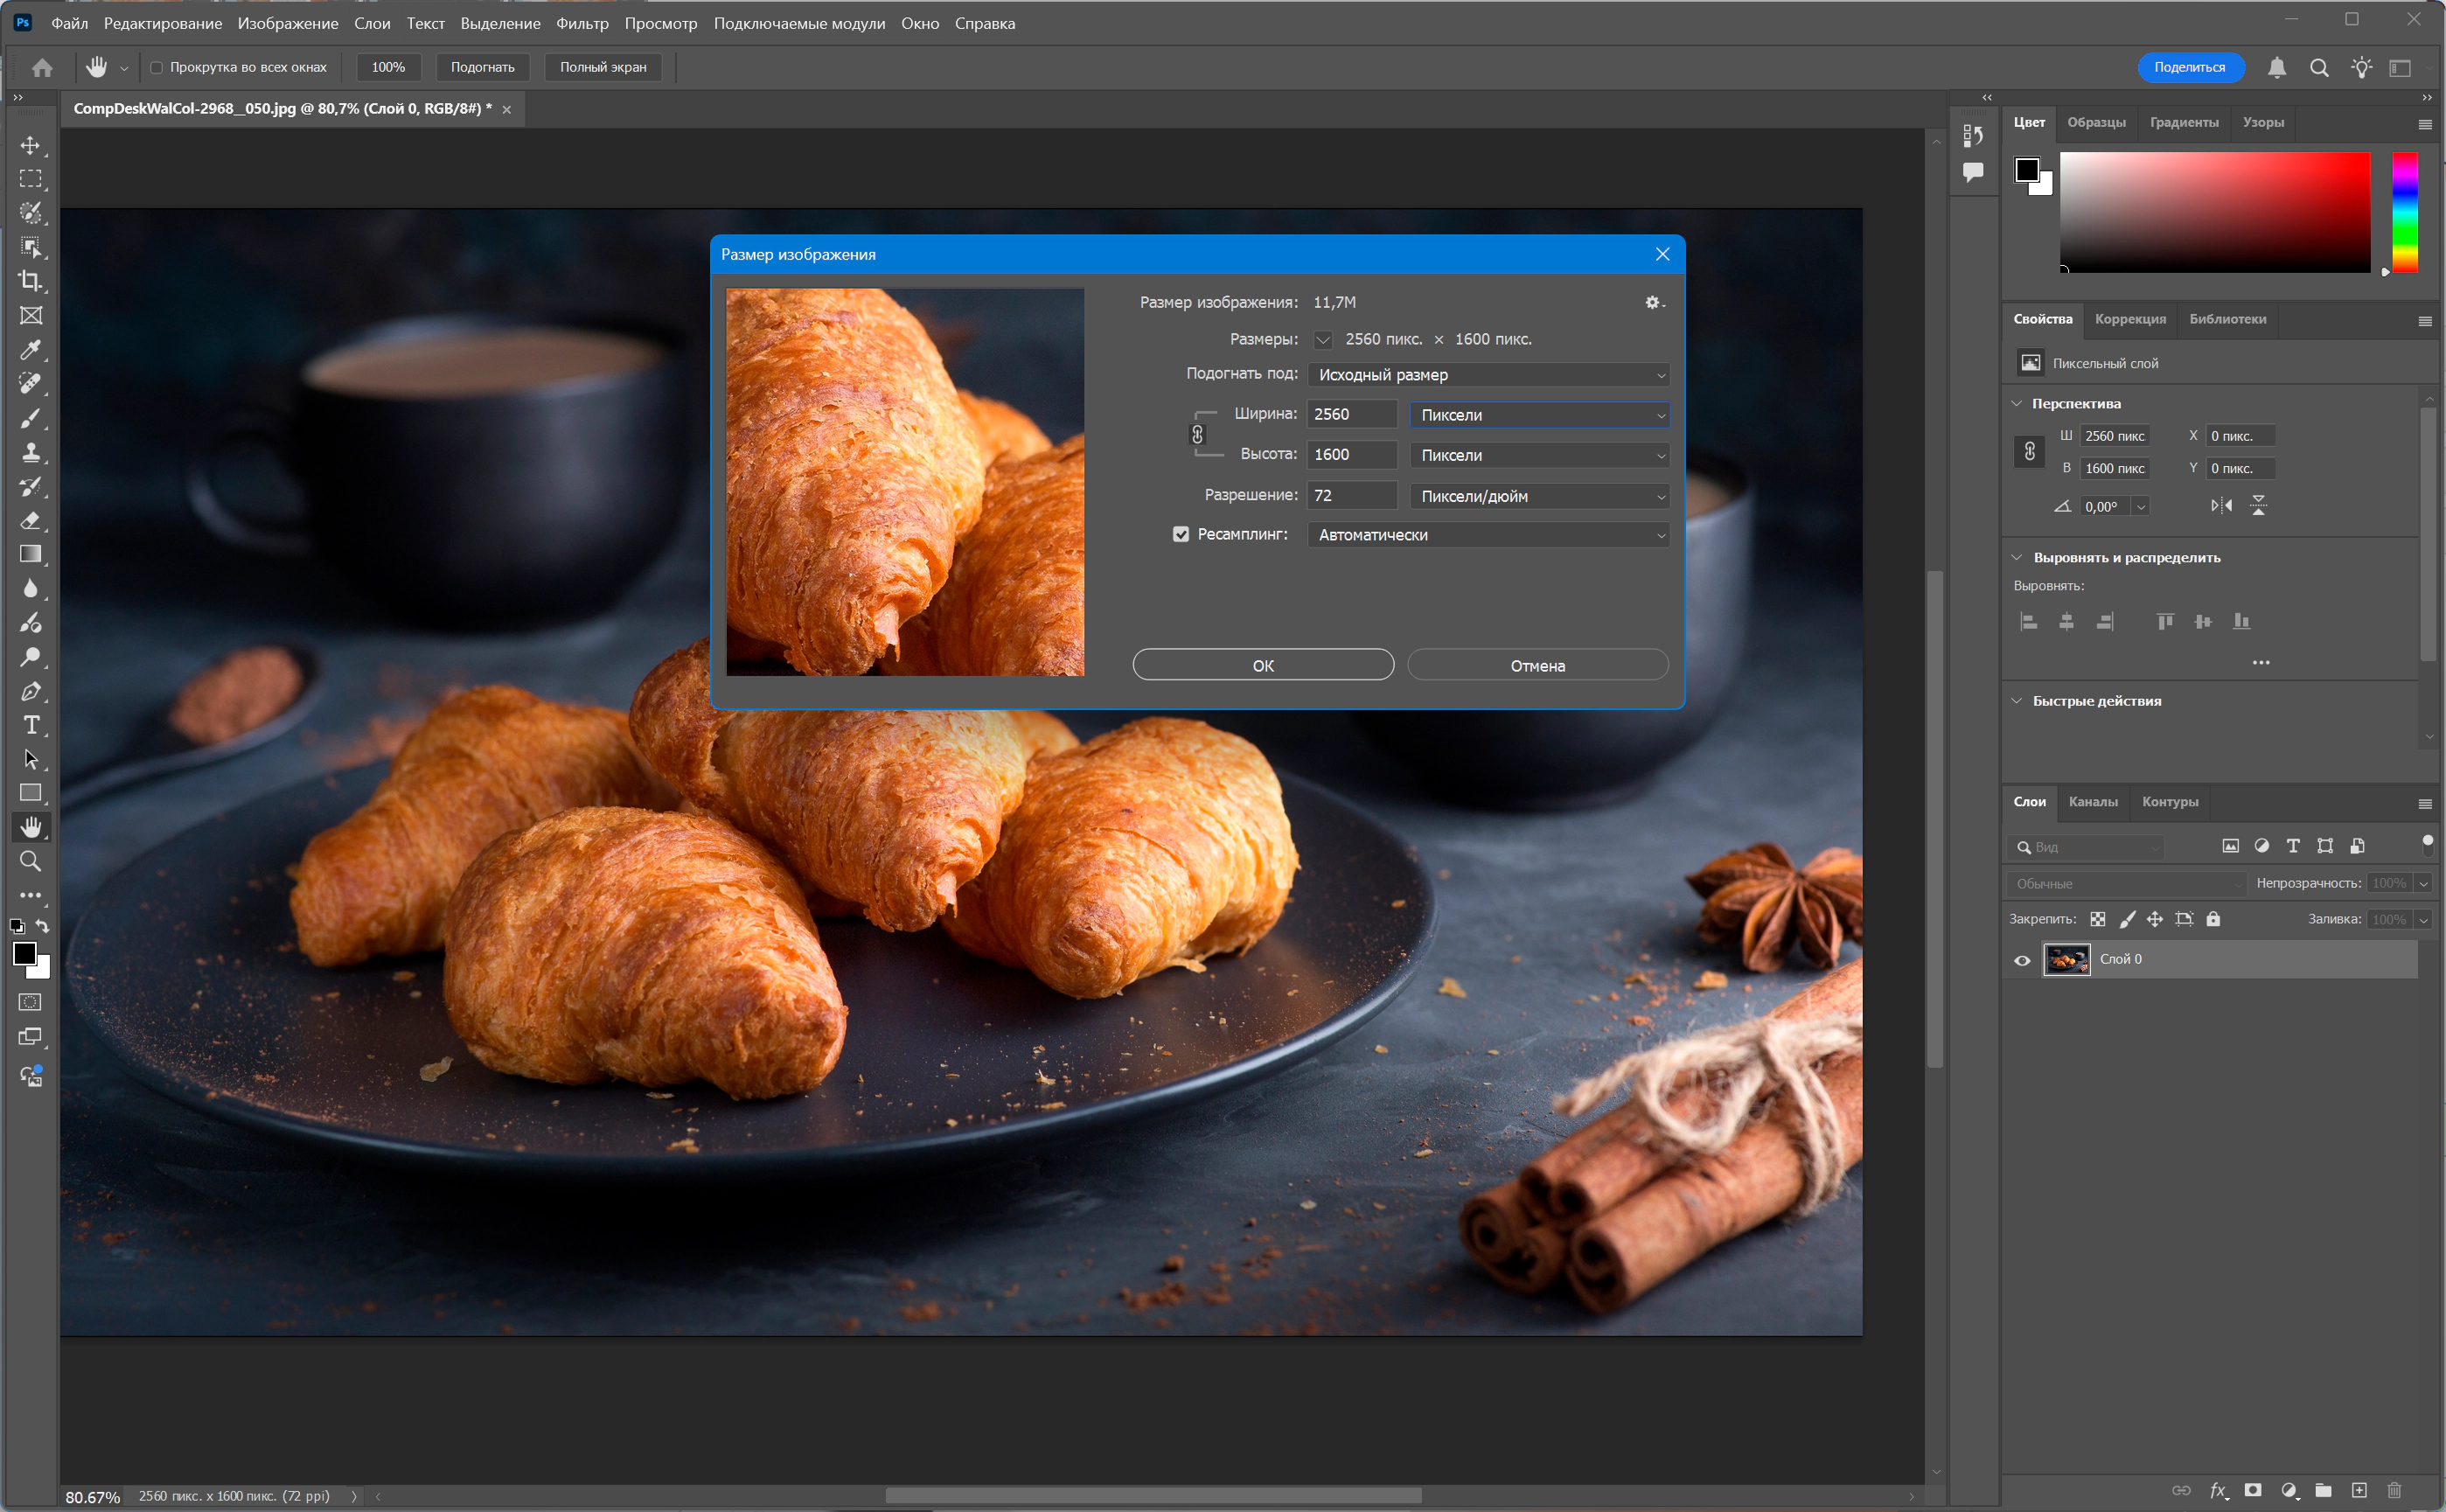Open the Ресамплинг method dropdown Автоматически
Screen dimensions: 2446x1512
point(1488,535)
